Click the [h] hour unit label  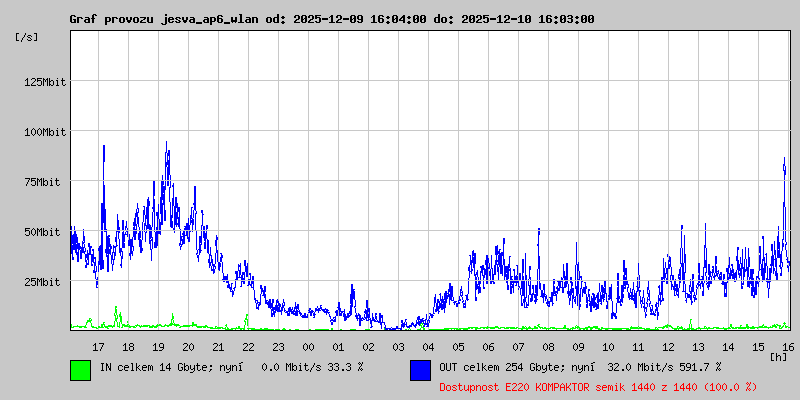click(778, 357)
